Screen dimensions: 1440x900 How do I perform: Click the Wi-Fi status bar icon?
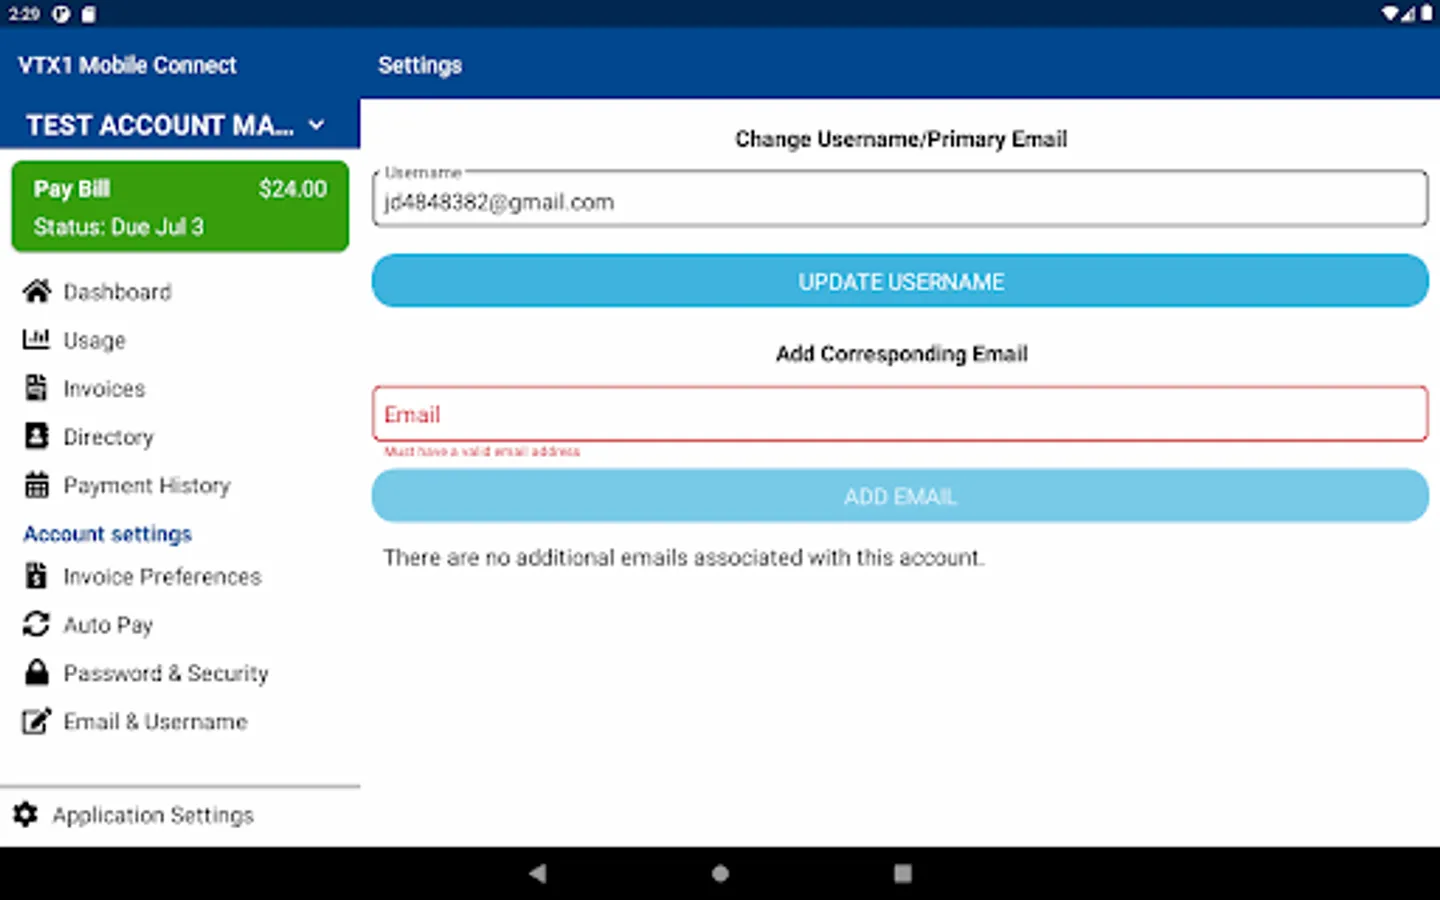tap(1391, 13)
